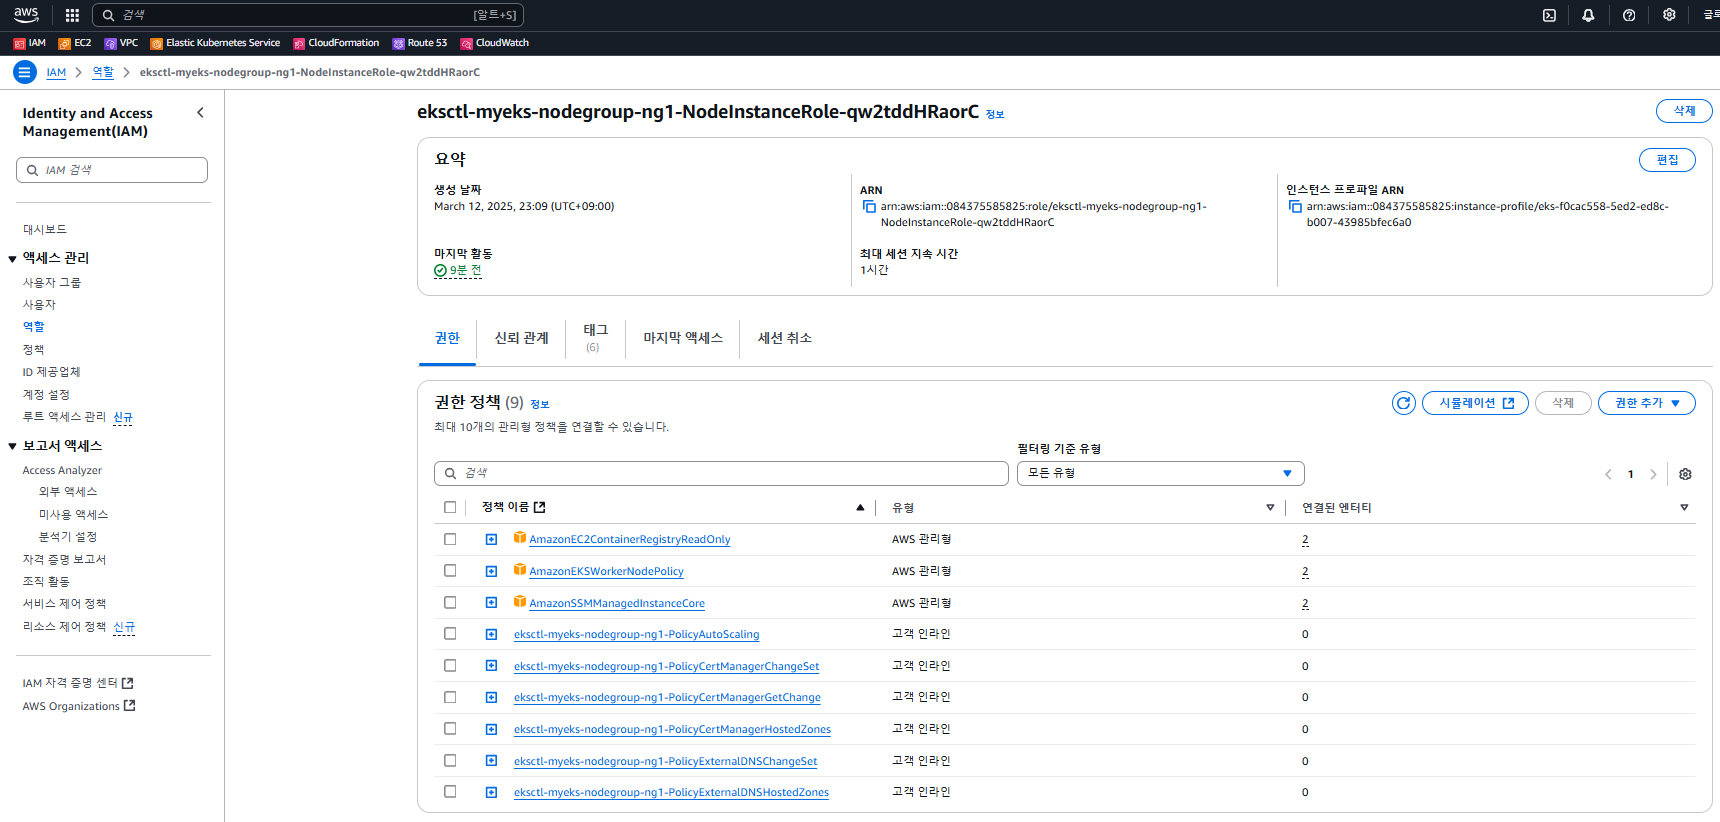Open AWS Organizations external link
This screenshot has height=822, width=1720.
(x=79, y=706)
